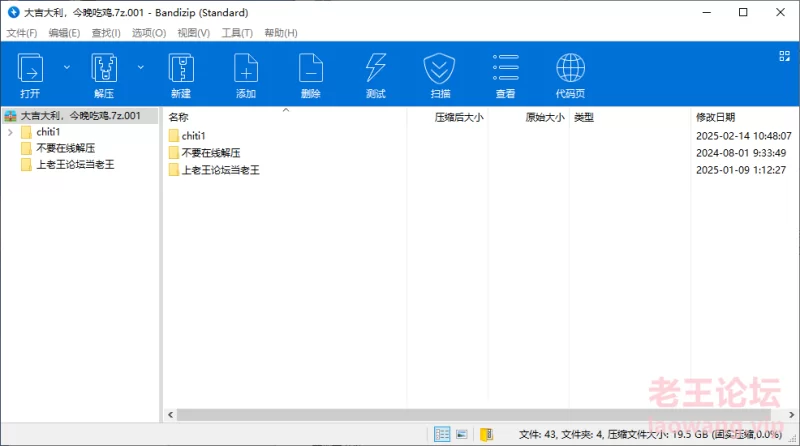Open the 帮助(H) menu

coord(281,33)
